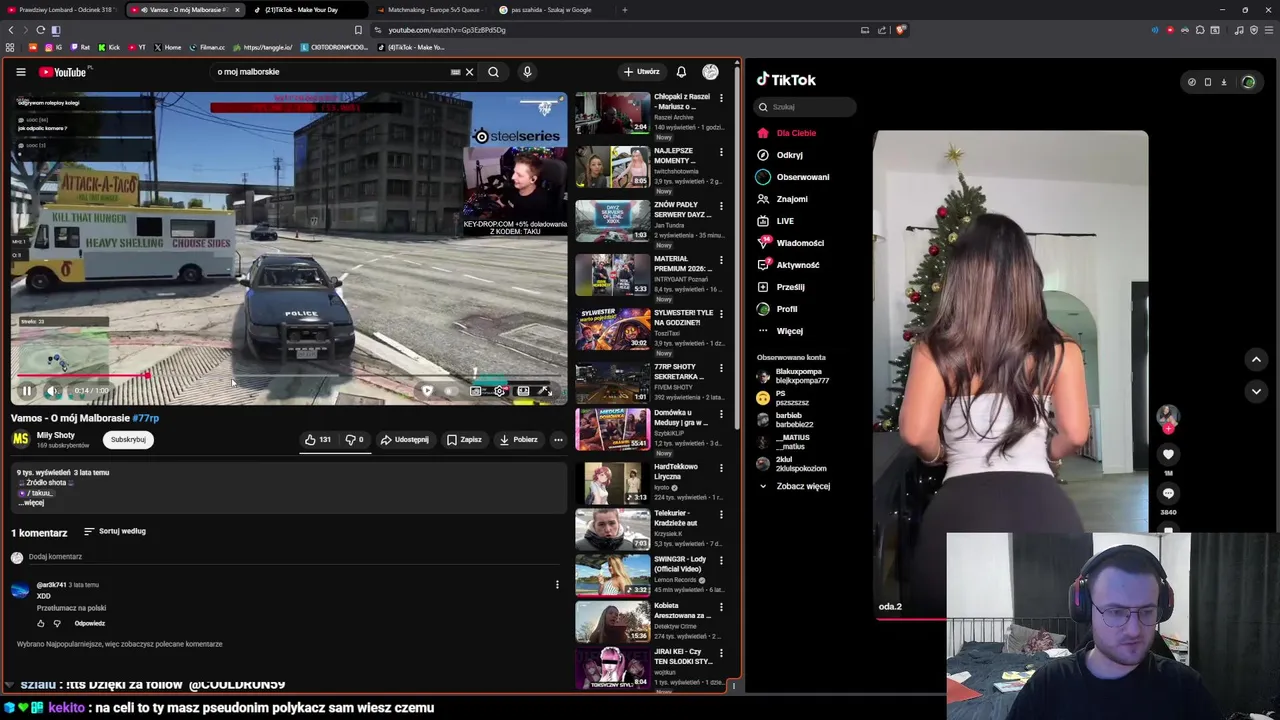Open the Filman.cc bookmark
This screenshot has width=1280, height=720.
pyautogui.click(x=207, y=47)
